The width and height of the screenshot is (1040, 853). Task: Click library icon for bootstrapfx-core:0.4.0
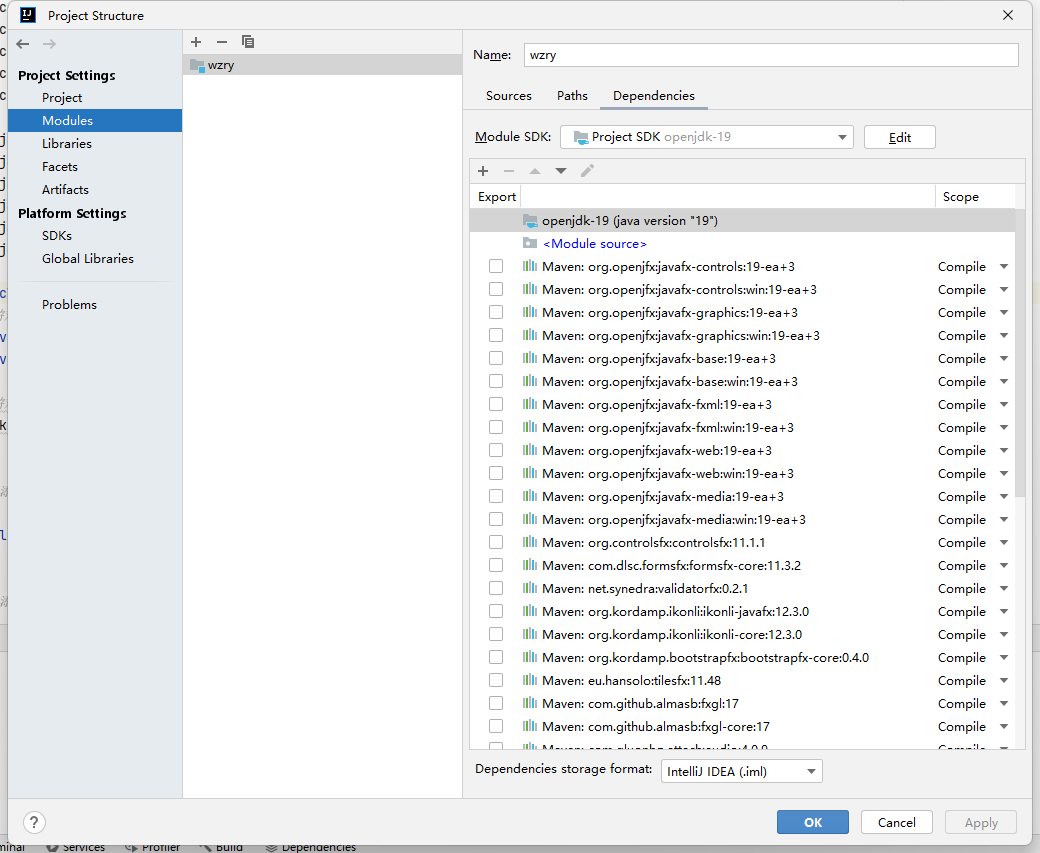(x=529, y=657)
